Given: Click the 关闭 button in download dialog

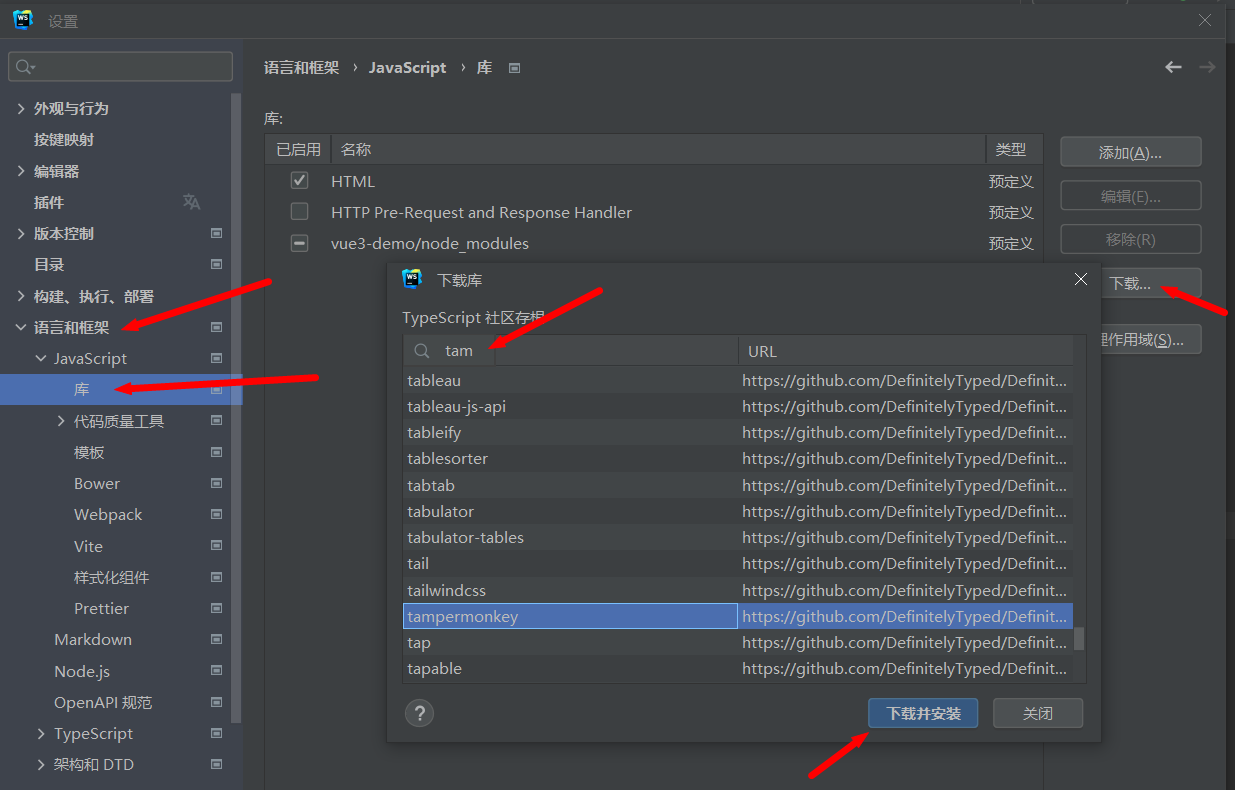Looking at the screenshot, I should (x=1038, y=713).
